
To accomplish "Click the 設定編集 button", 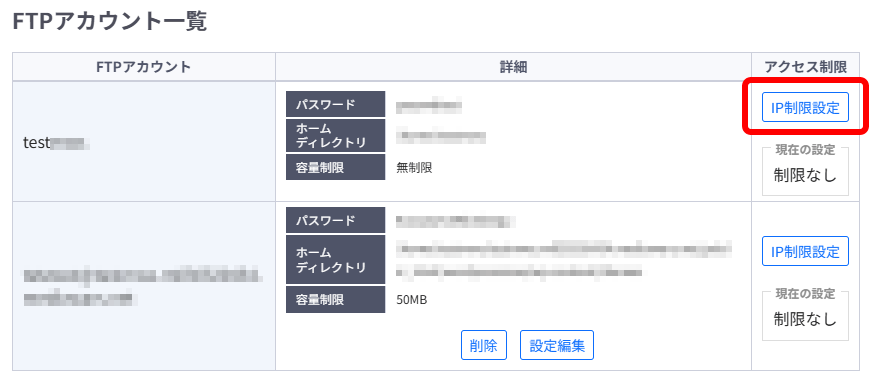I will 557,345.
